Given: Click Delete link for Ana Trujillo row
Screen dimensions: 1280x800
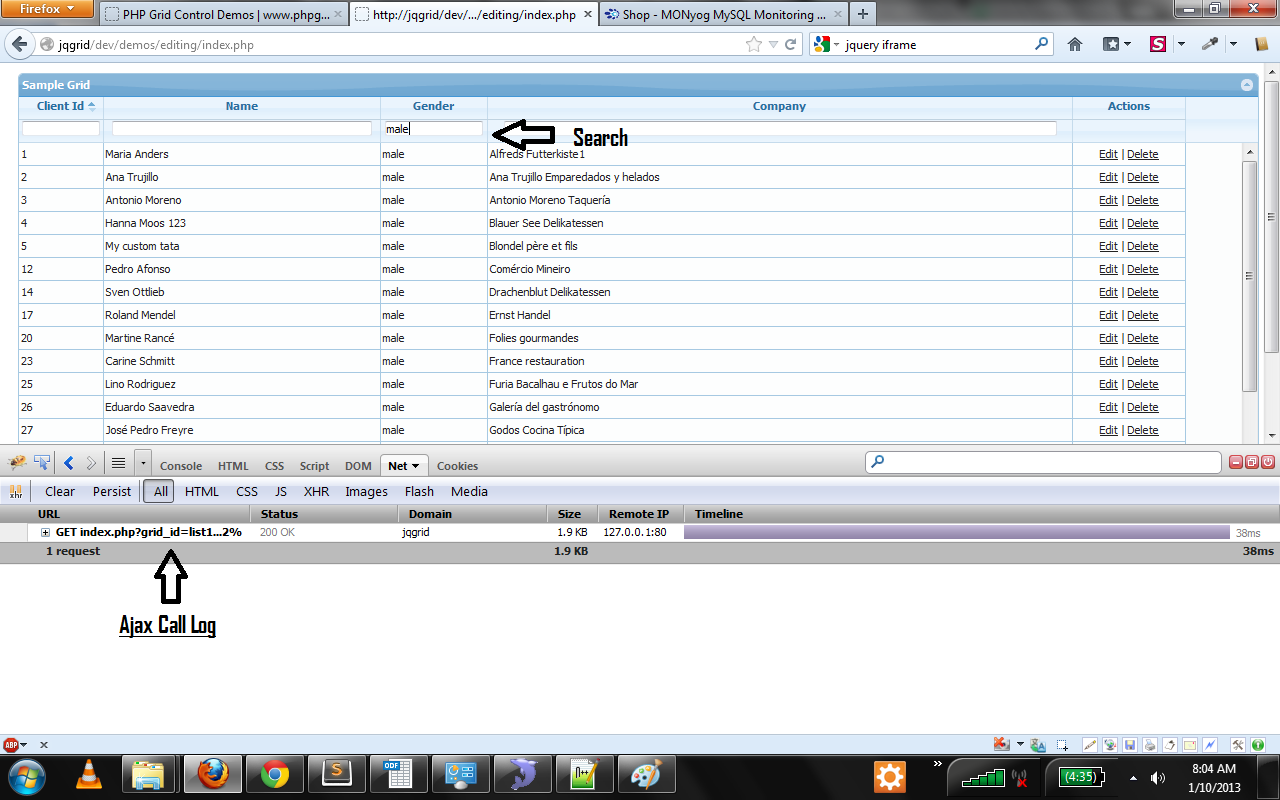Looking at the screenshot, I should [x=1142, y=177].
